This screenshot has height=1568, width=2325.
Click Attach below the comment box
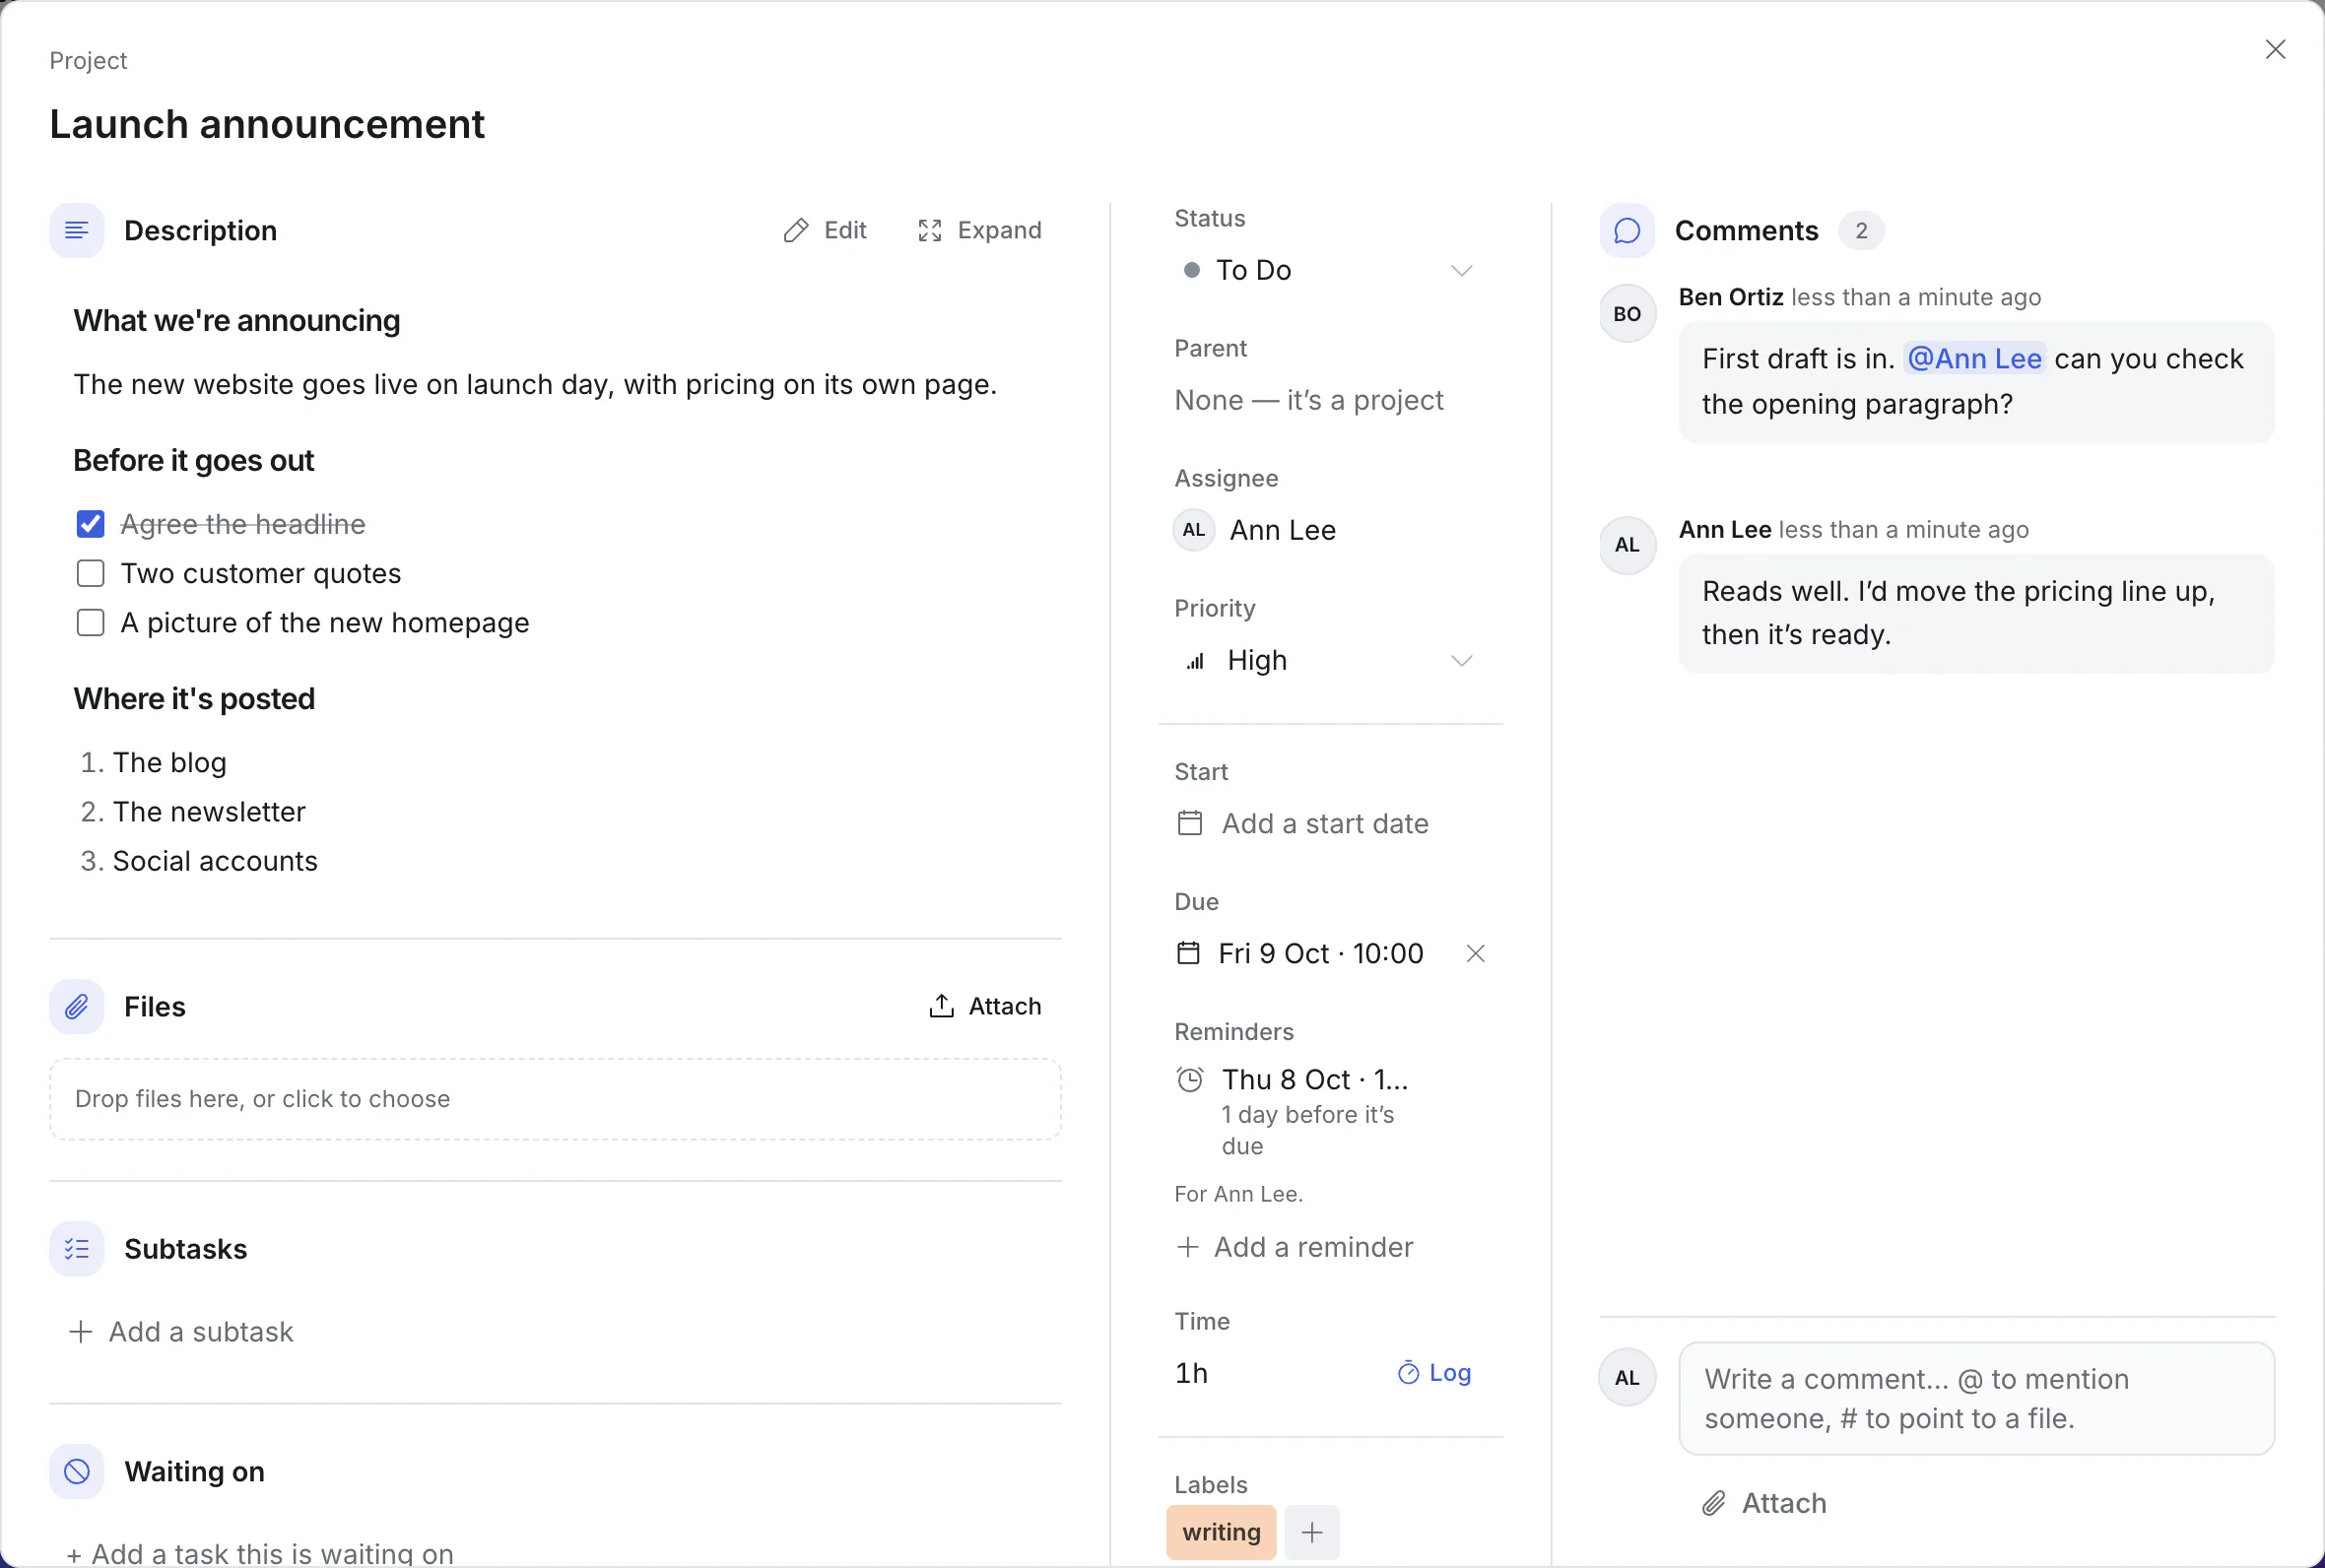(x=1764, y=1503)
